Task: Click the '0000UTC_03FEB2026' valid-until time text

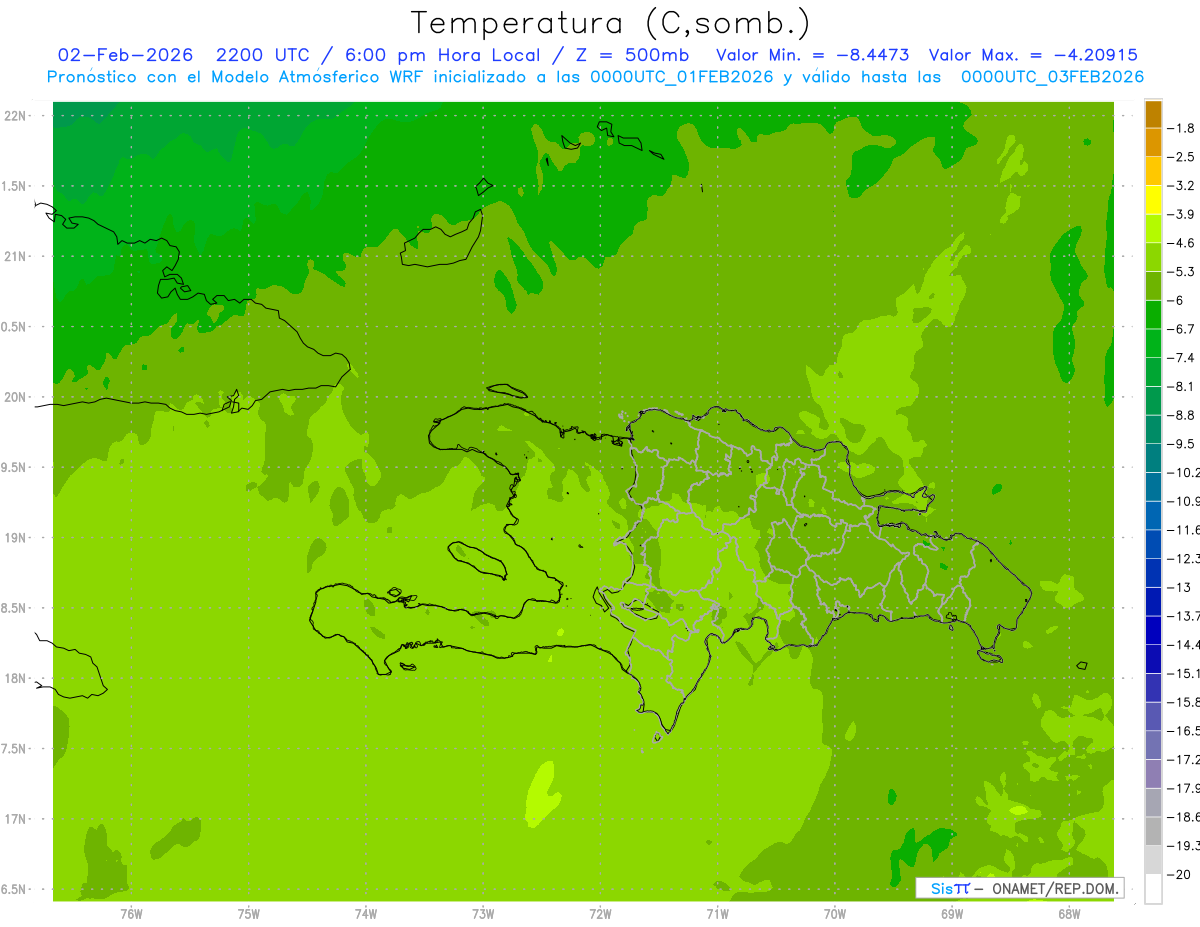Action: click(1052, 77)
